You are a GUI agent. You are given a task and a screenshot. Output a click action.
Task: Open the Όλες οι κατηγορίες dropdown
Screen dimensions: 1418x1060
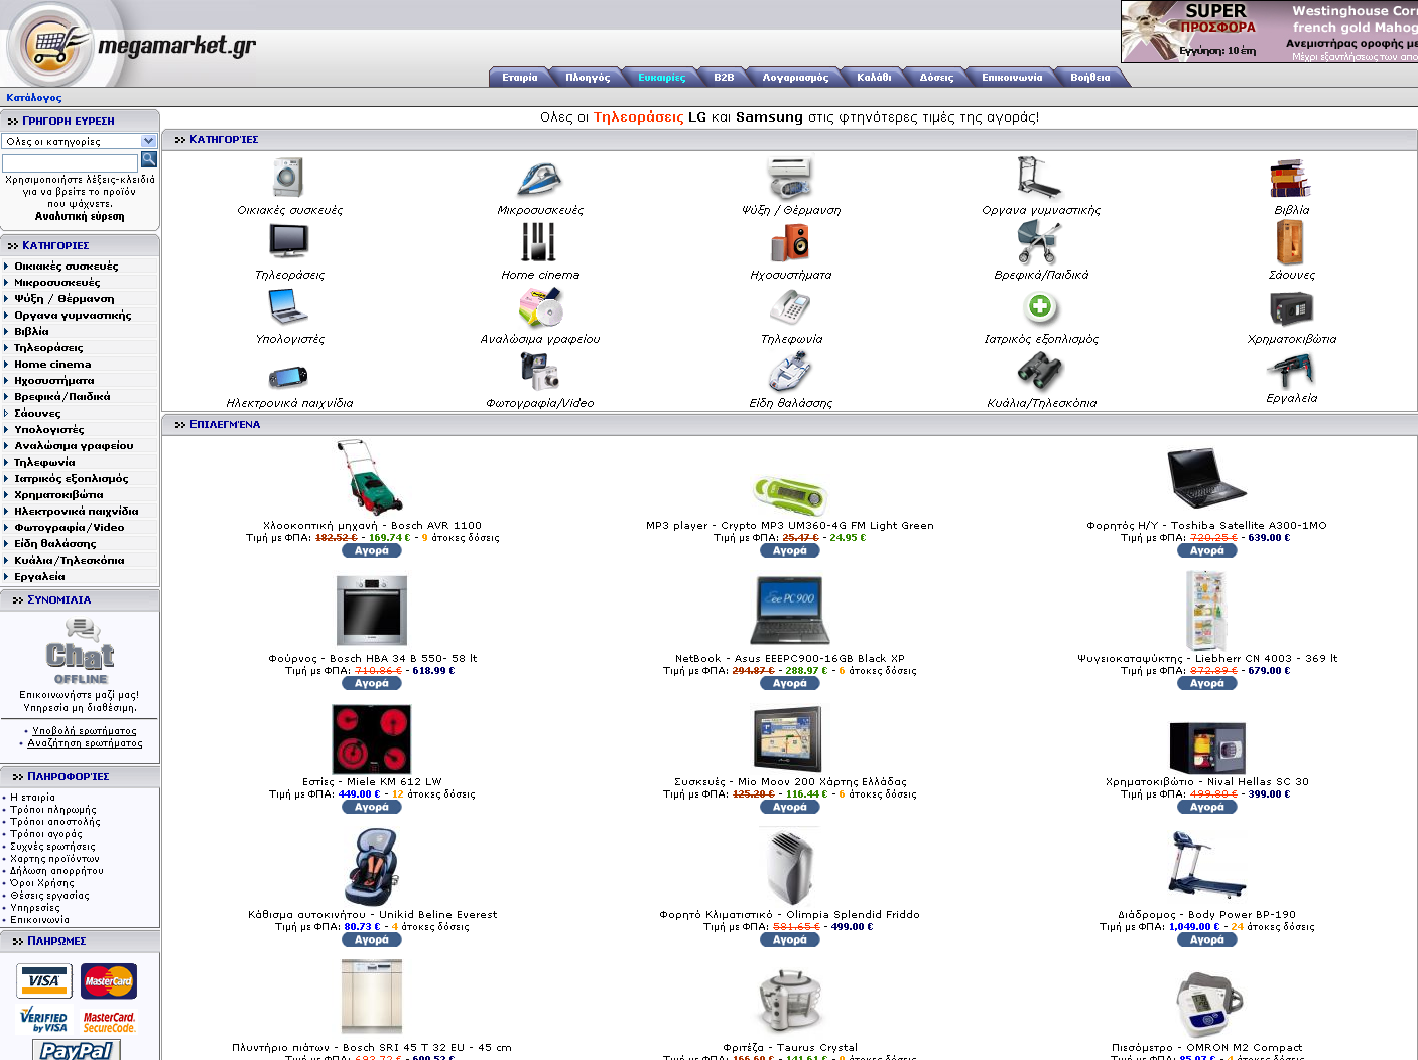79,141
